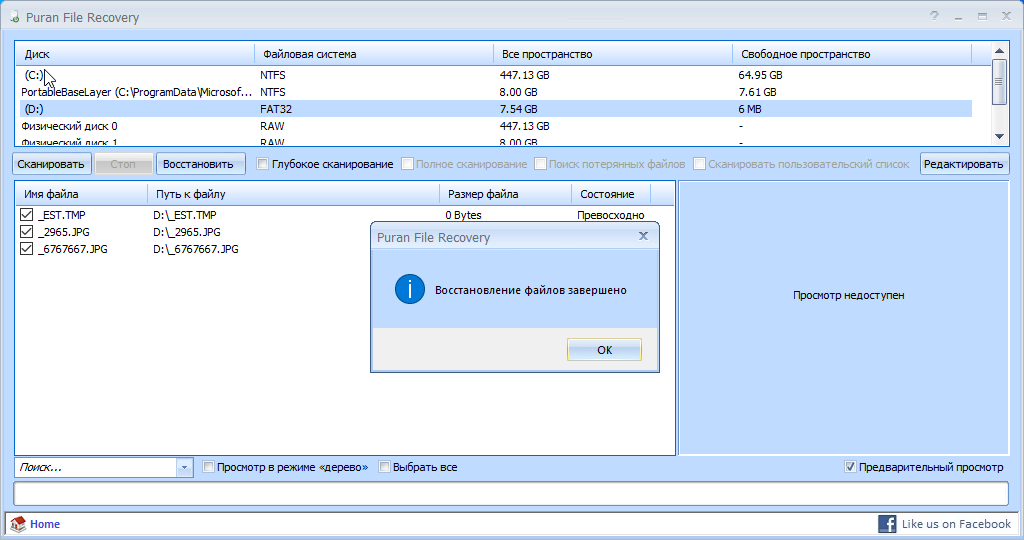This screenshot has width=1024, height=540.
Task: Open Like us on Facebook link
Action: tap(956, 524)
